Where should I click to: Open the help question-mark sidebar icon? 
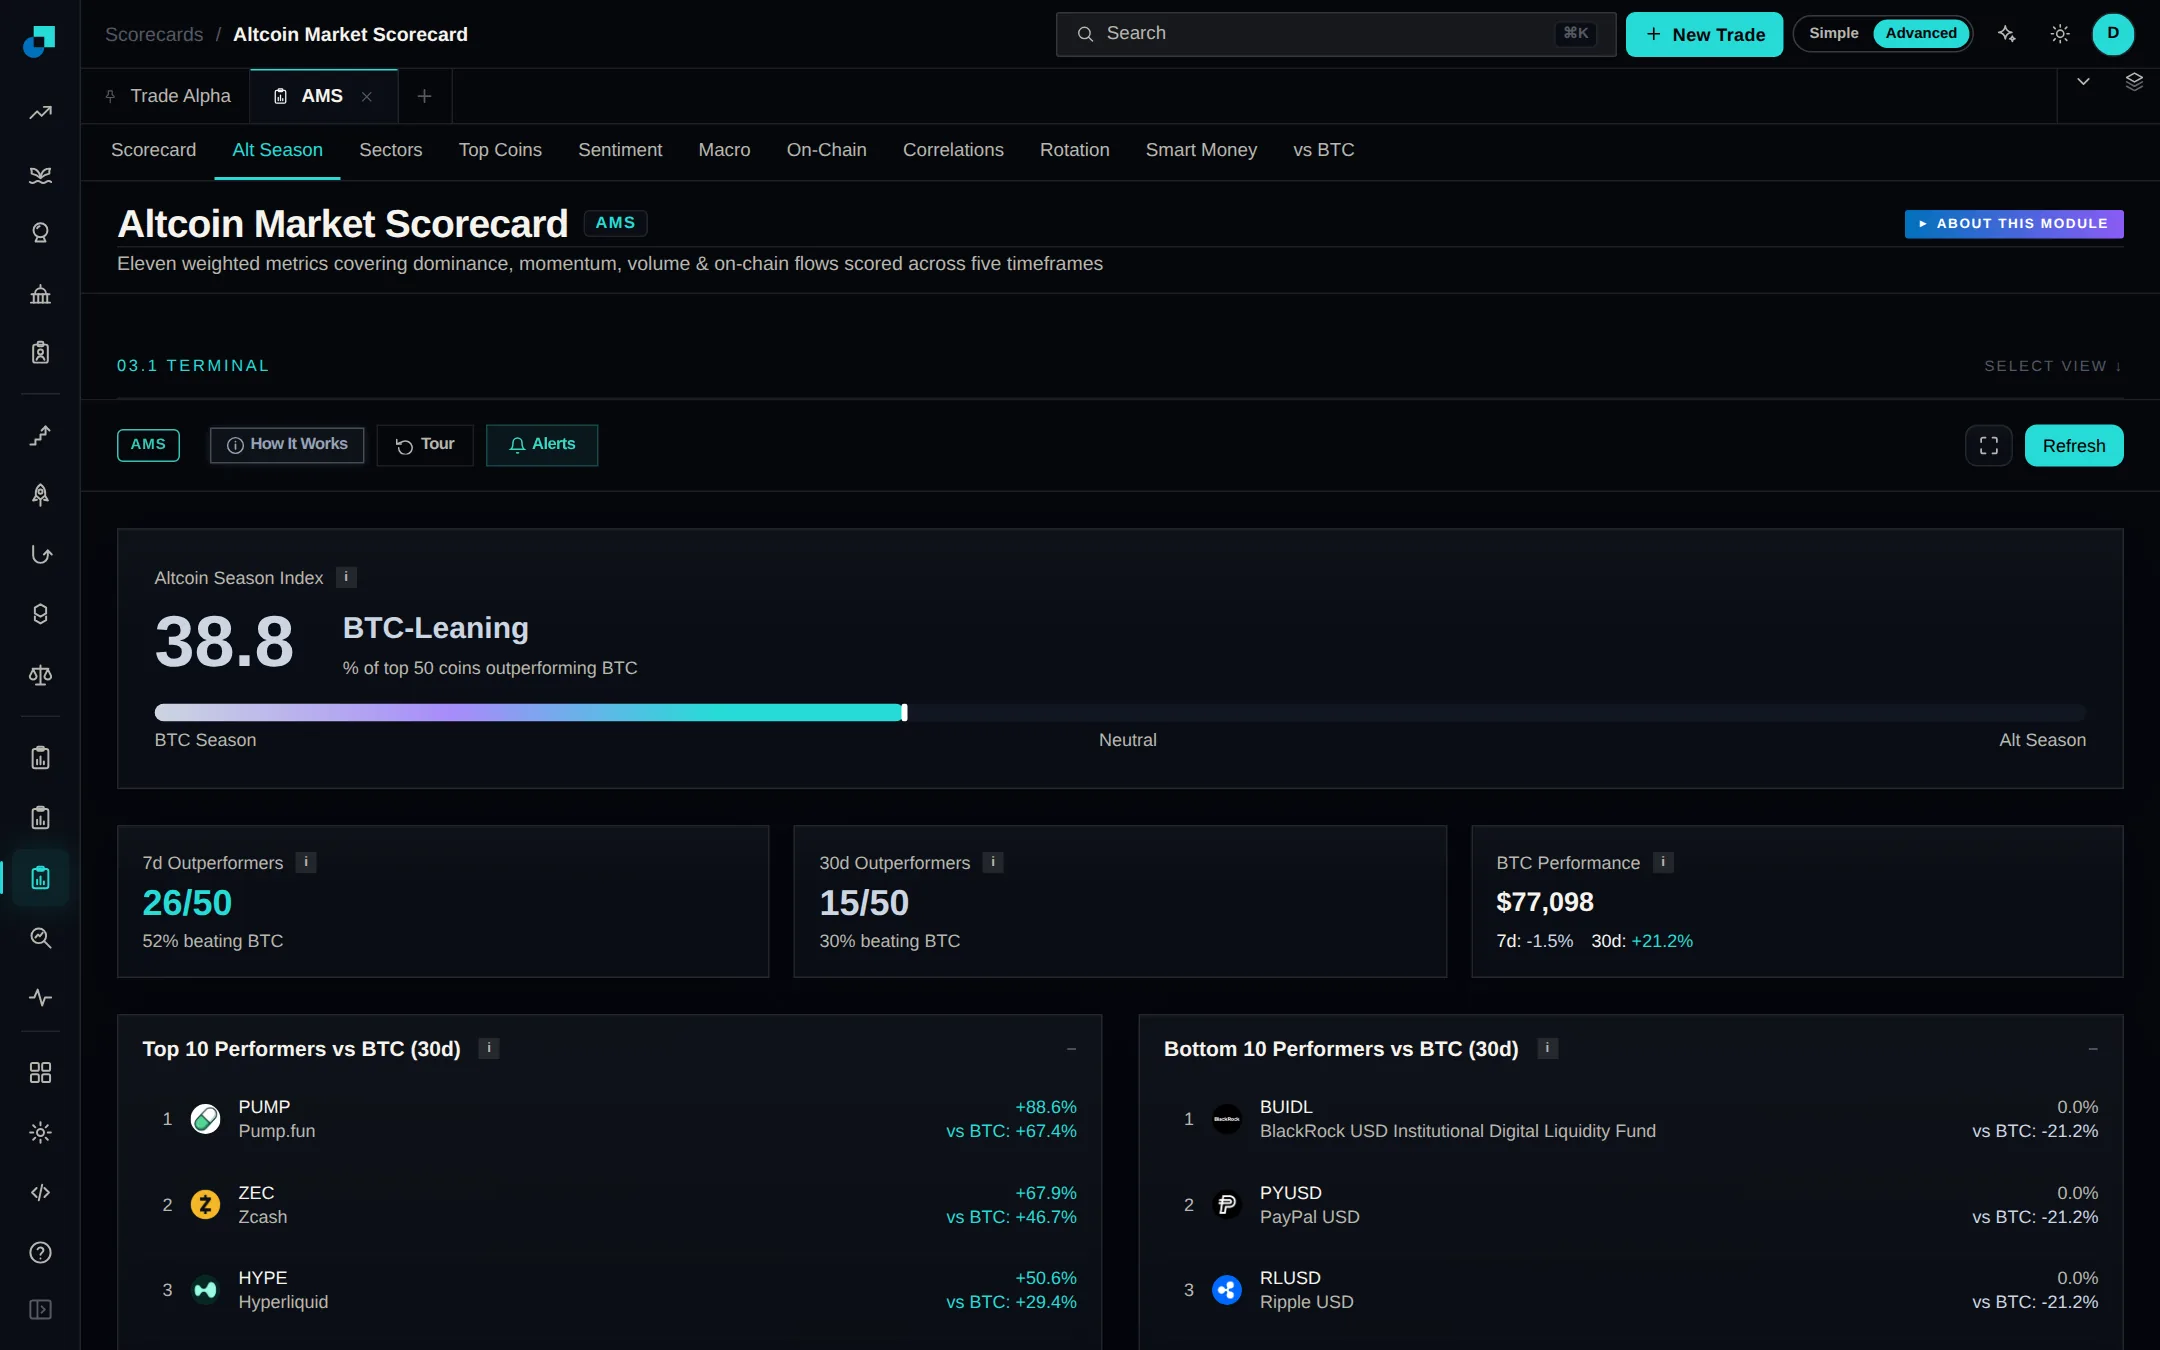tap(40, 1253)
